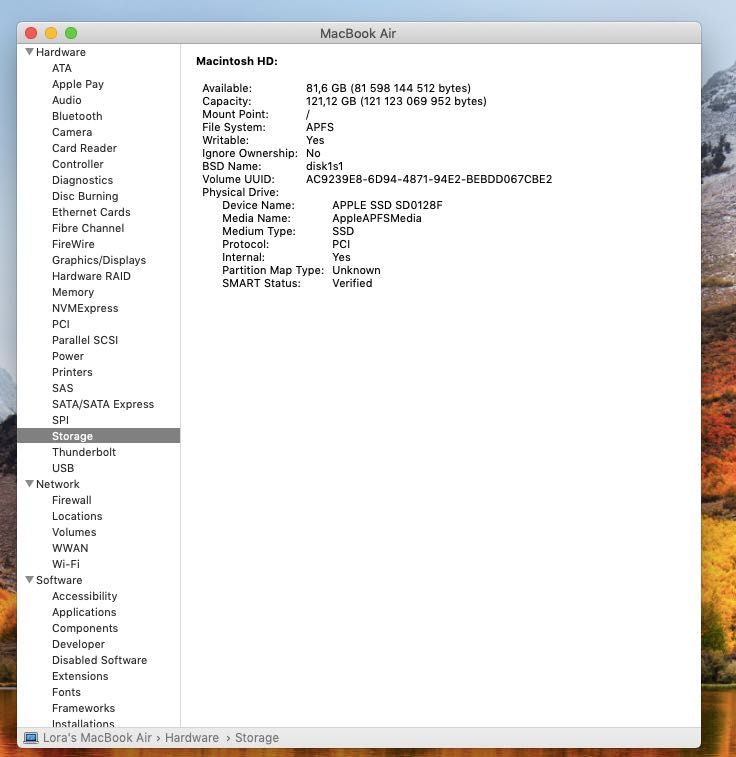Collapse the Software section triangle
The width and height of the screenshot is (736, 757).
pyautogui.click(x=29, y=580)
